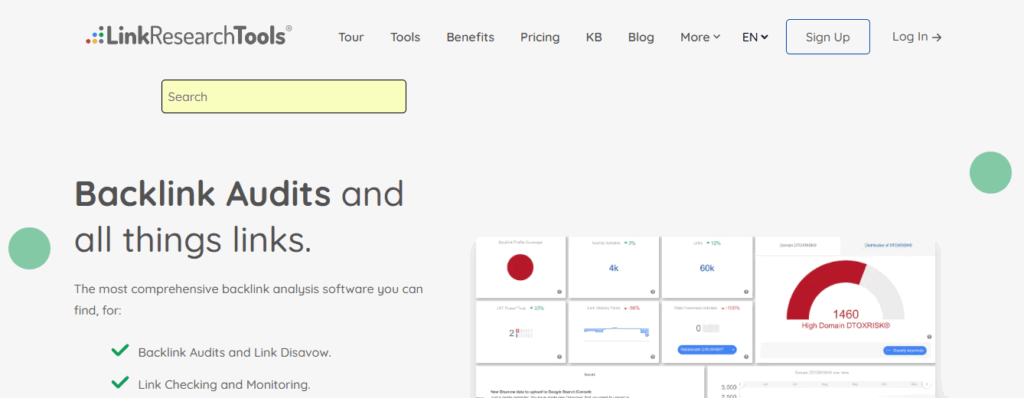Viewport: 1024px width, 398px height.
Task: Expand the More dropdown menu
Action: [700, 37]
